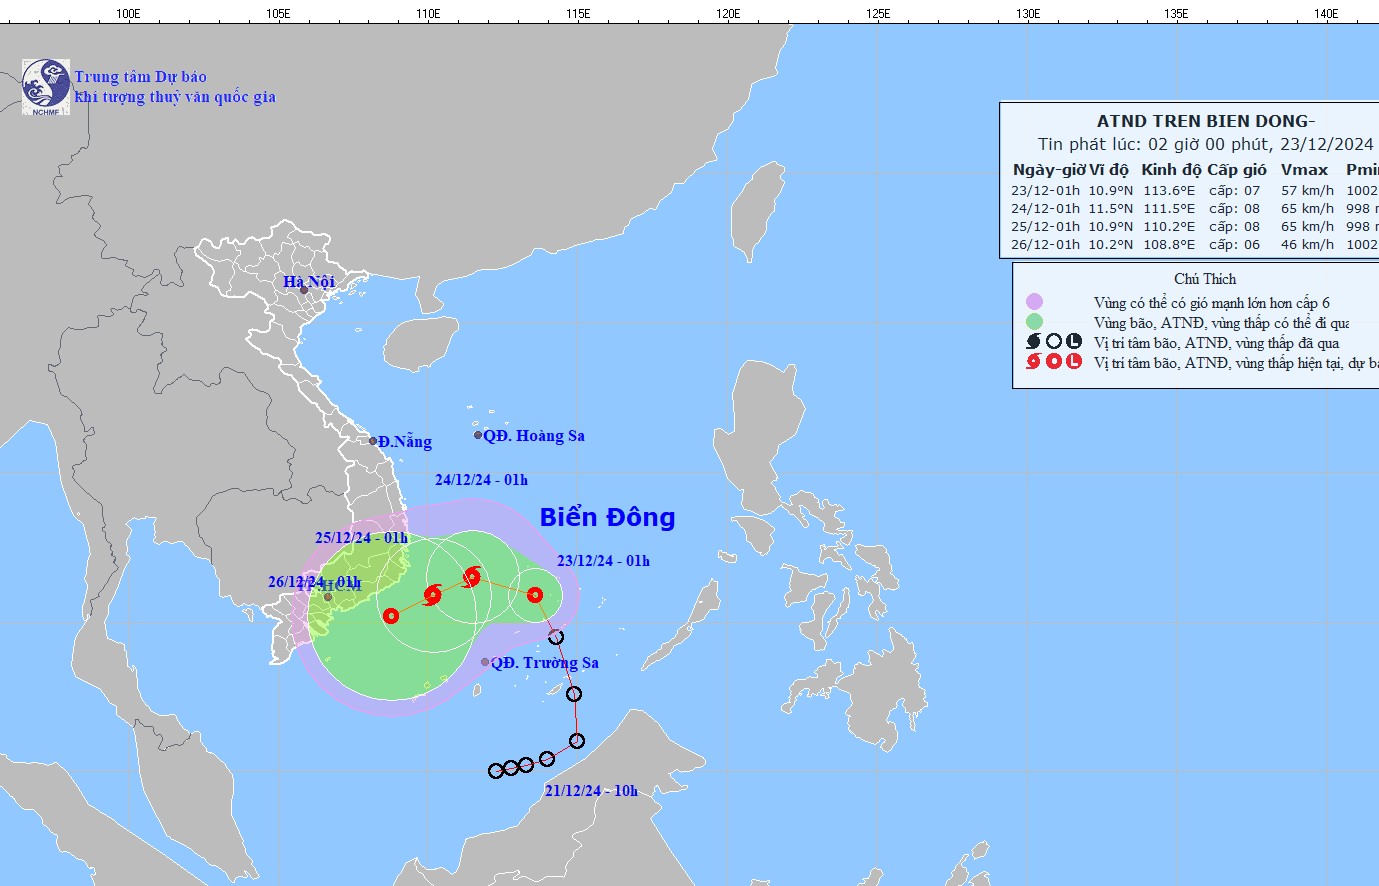Click 'Trung tâm Dự báo' header text
The width and height of the screenshot is (1379, 886).
140,77
